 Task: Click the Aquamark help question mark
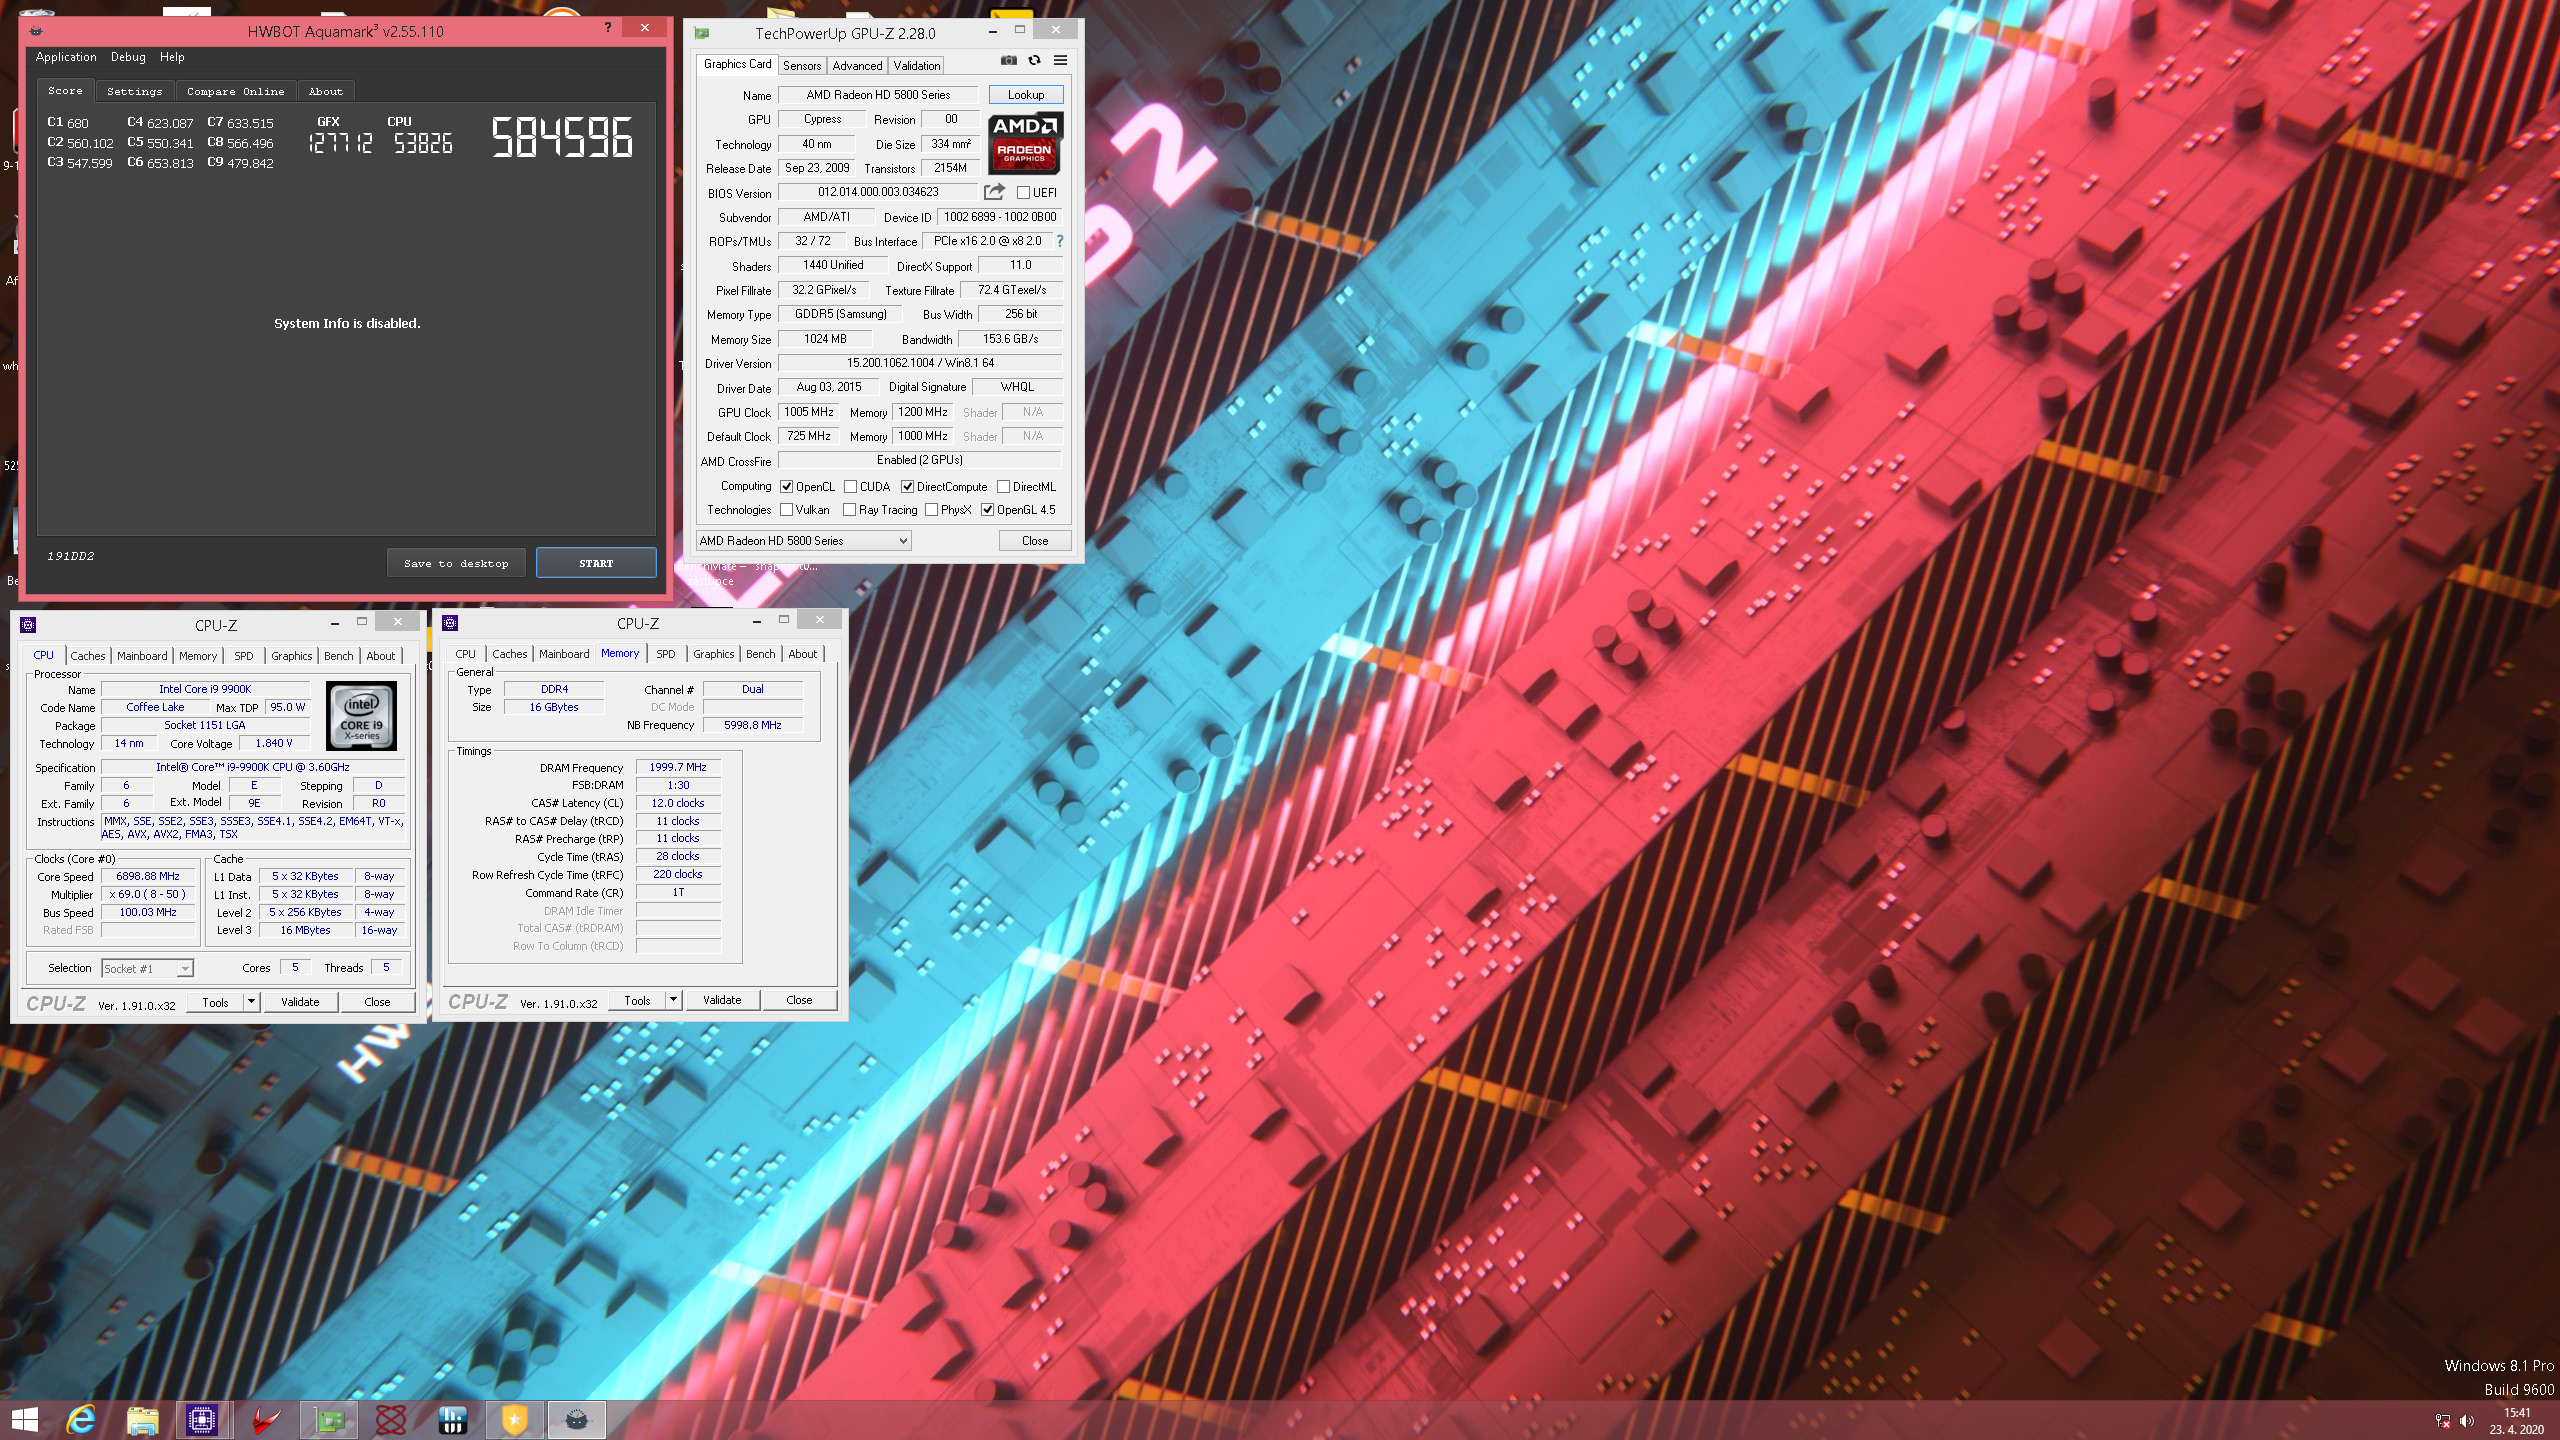coord(608,28)
